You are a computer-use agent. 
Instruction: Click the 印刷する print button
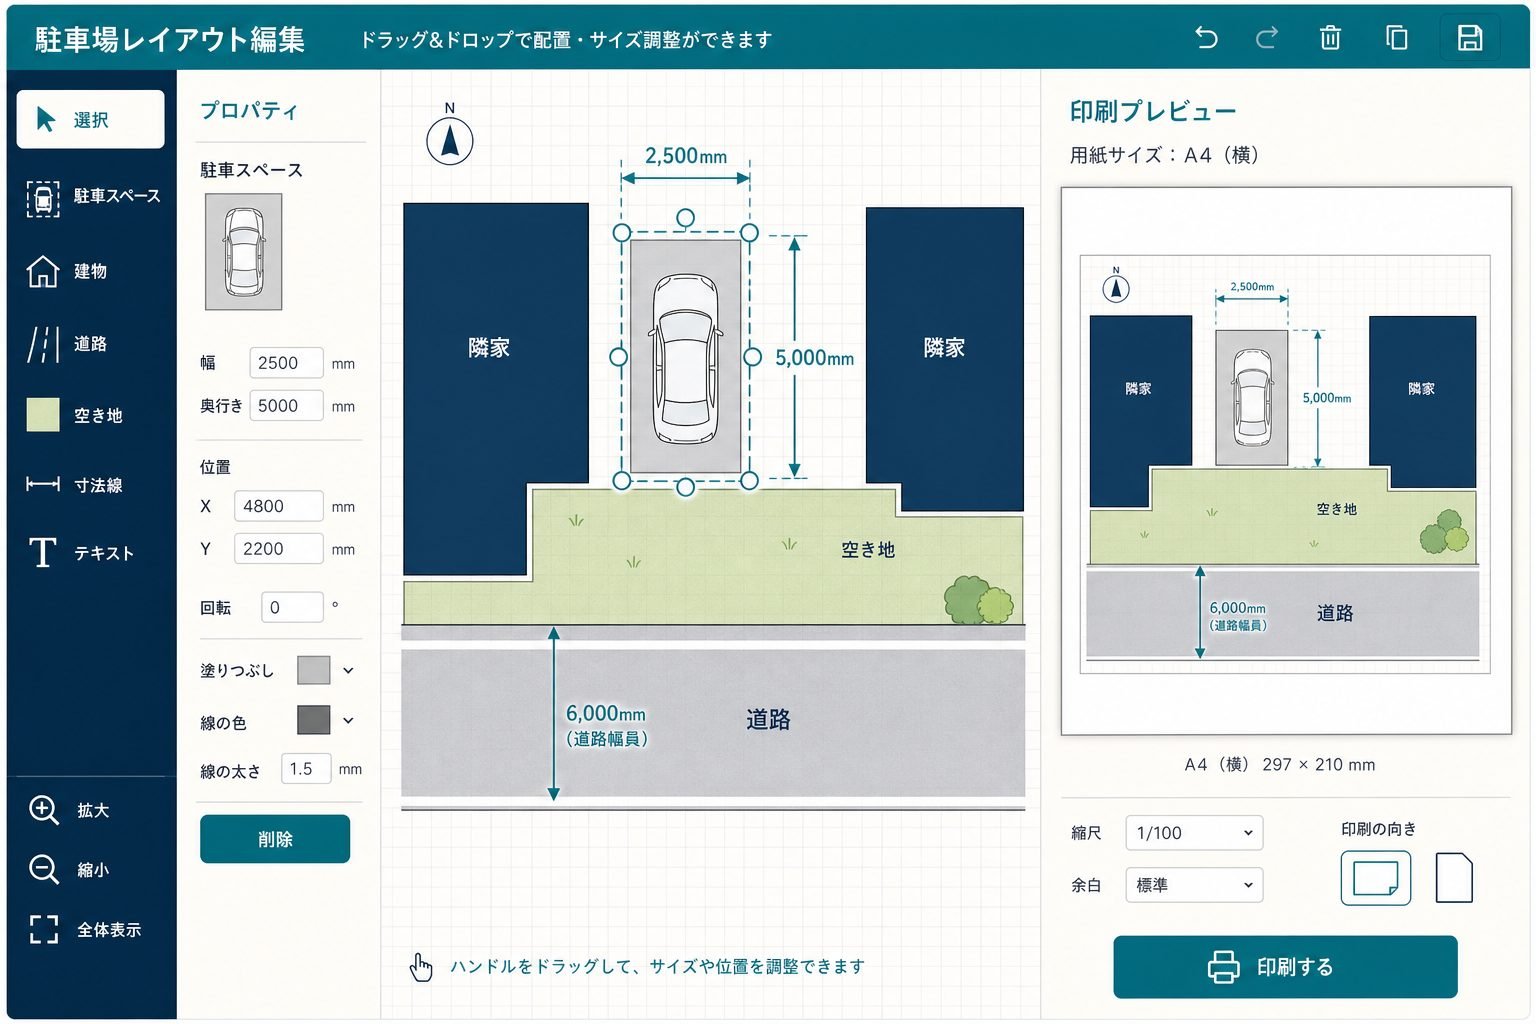point(1285,967)
